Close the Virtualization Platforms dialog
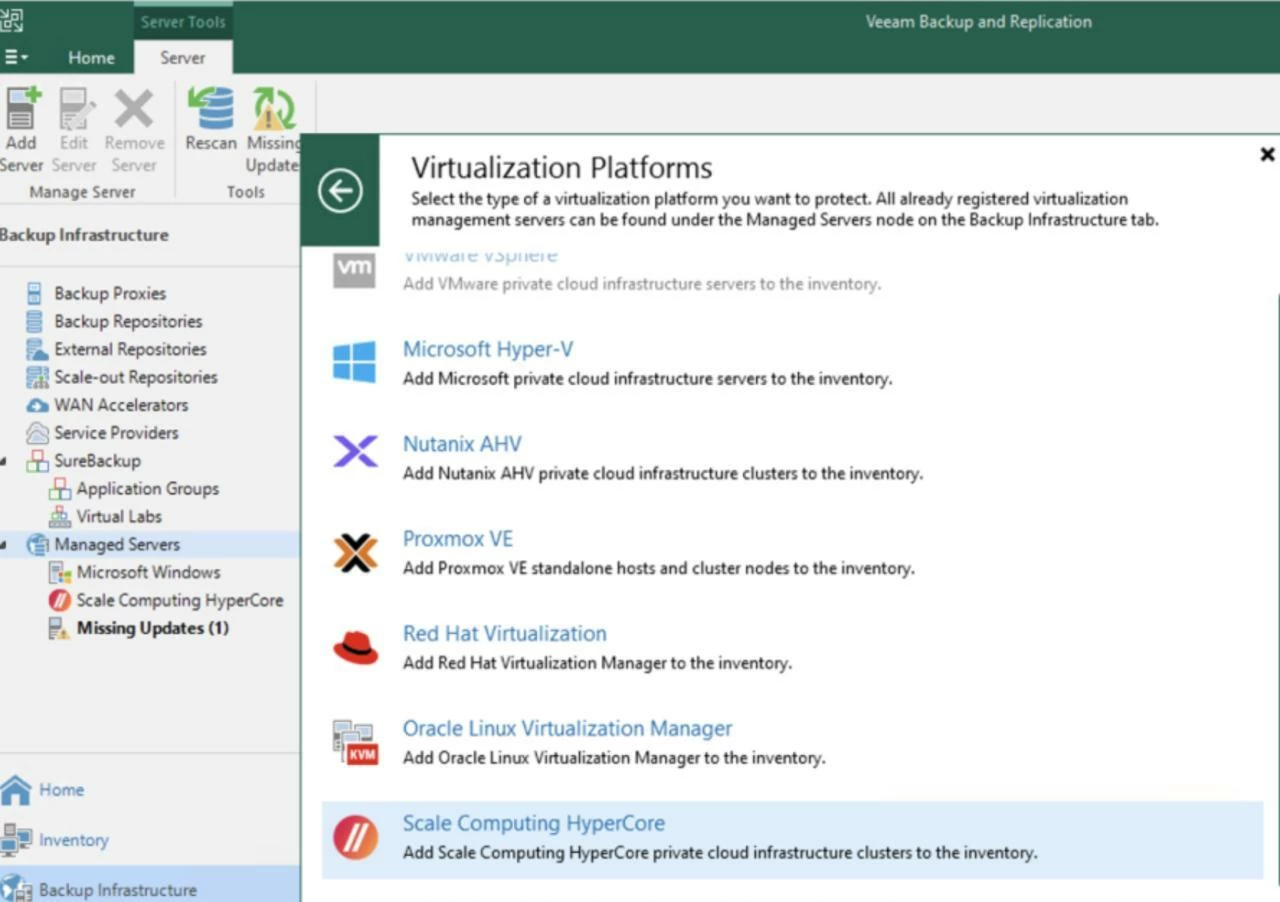 tap(1267, 154)
